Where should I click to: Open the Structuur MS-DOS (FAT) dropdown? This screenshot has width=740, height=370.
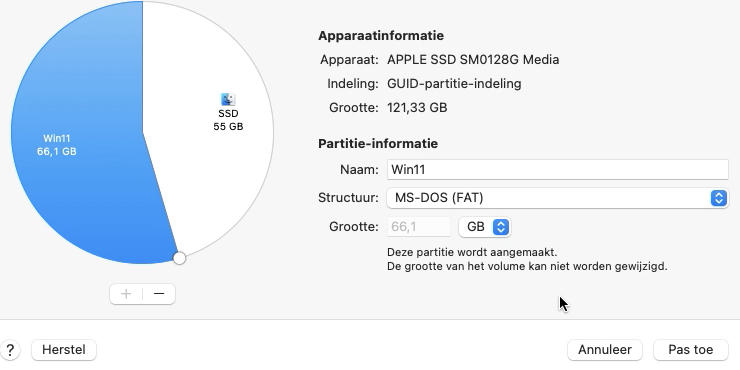click(x=557, y=198)
